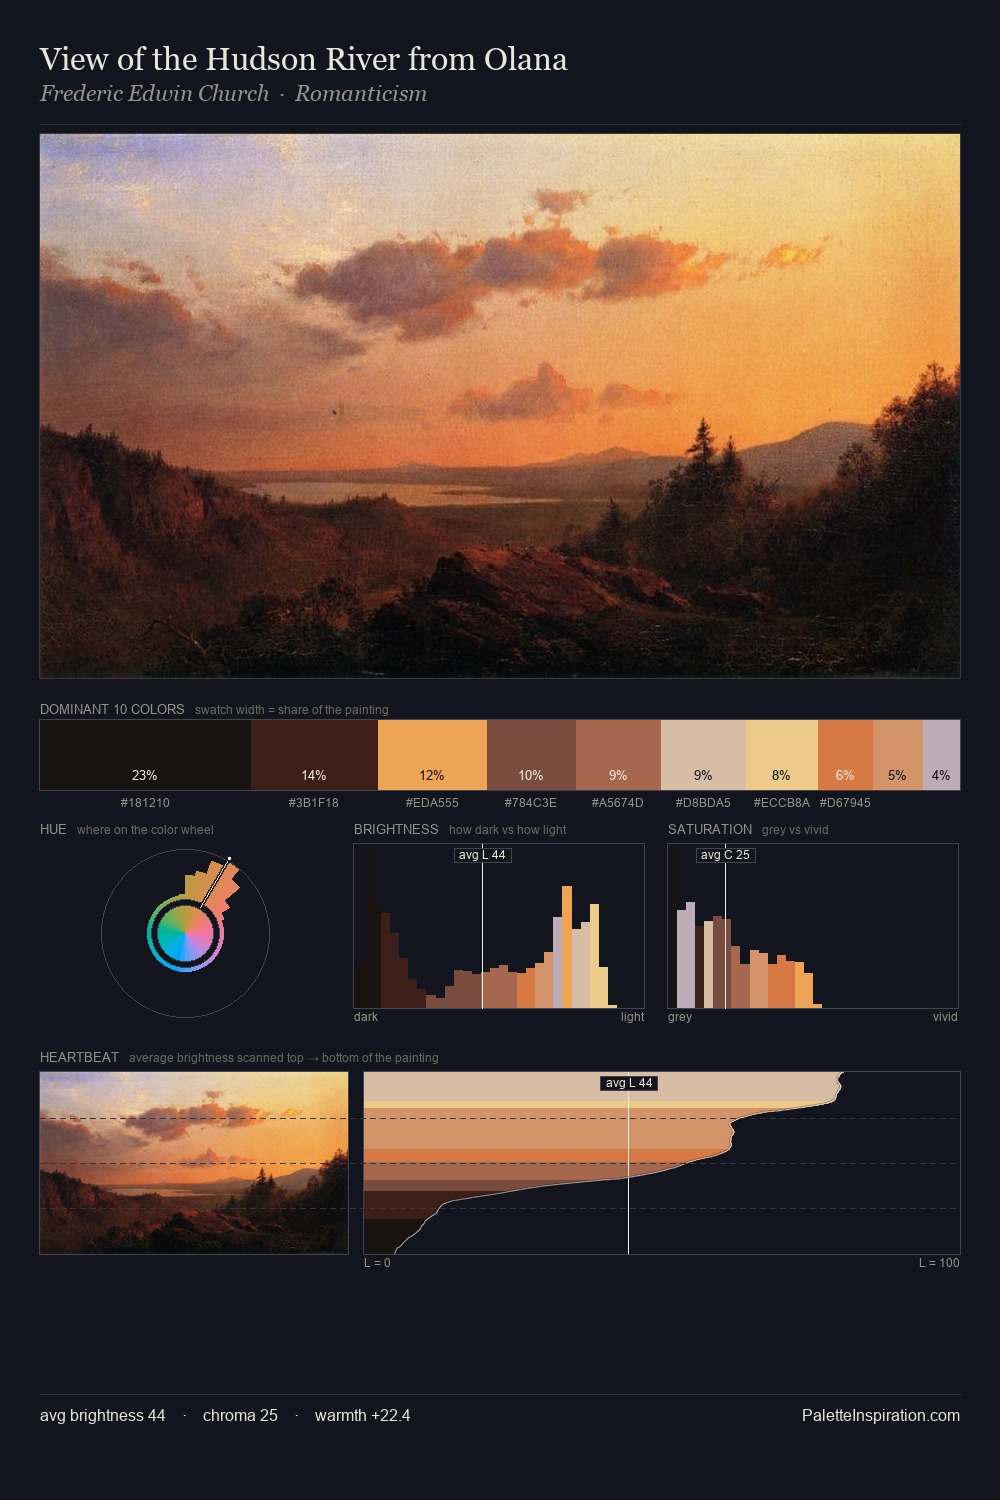This screenshot has width=1000, height=1500.
Task: Click the avg L 44 brightness label
Action: click(482, 855)
